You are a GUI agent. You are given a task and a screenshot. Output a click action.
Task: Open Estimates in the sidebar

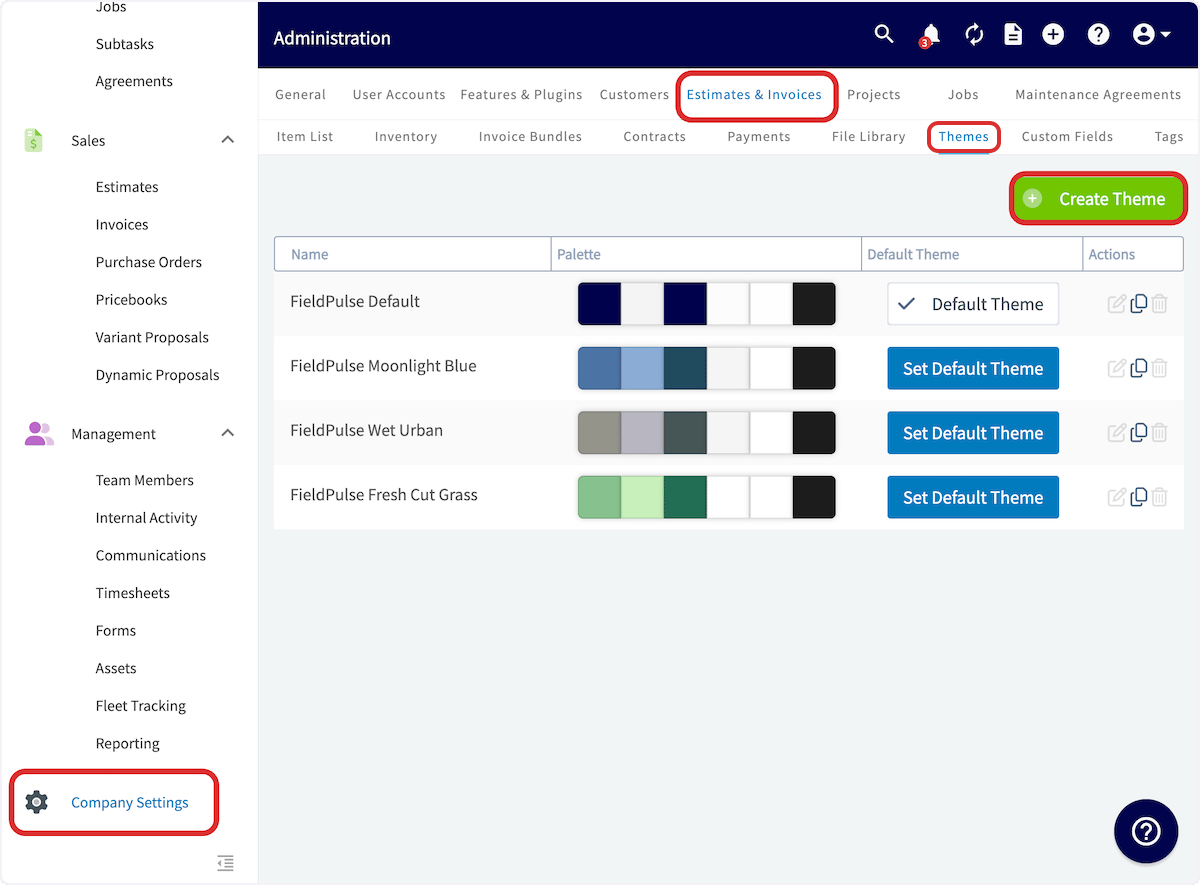(x=127, y=187)
